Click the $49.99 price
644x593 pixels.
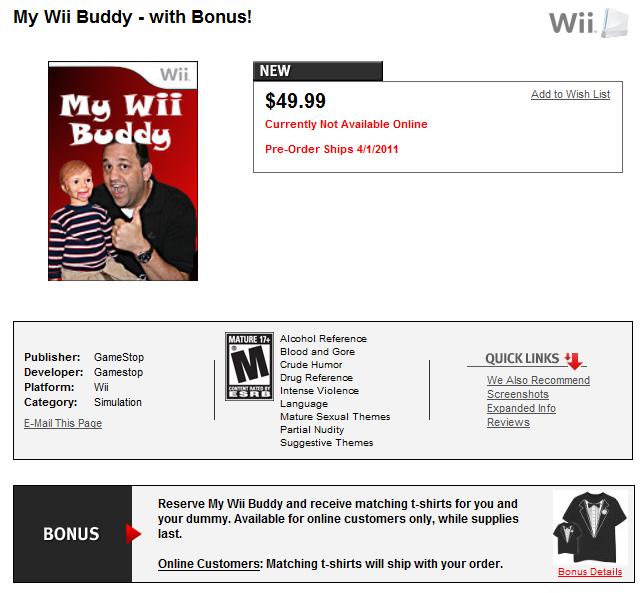click(x=296, y=100)
